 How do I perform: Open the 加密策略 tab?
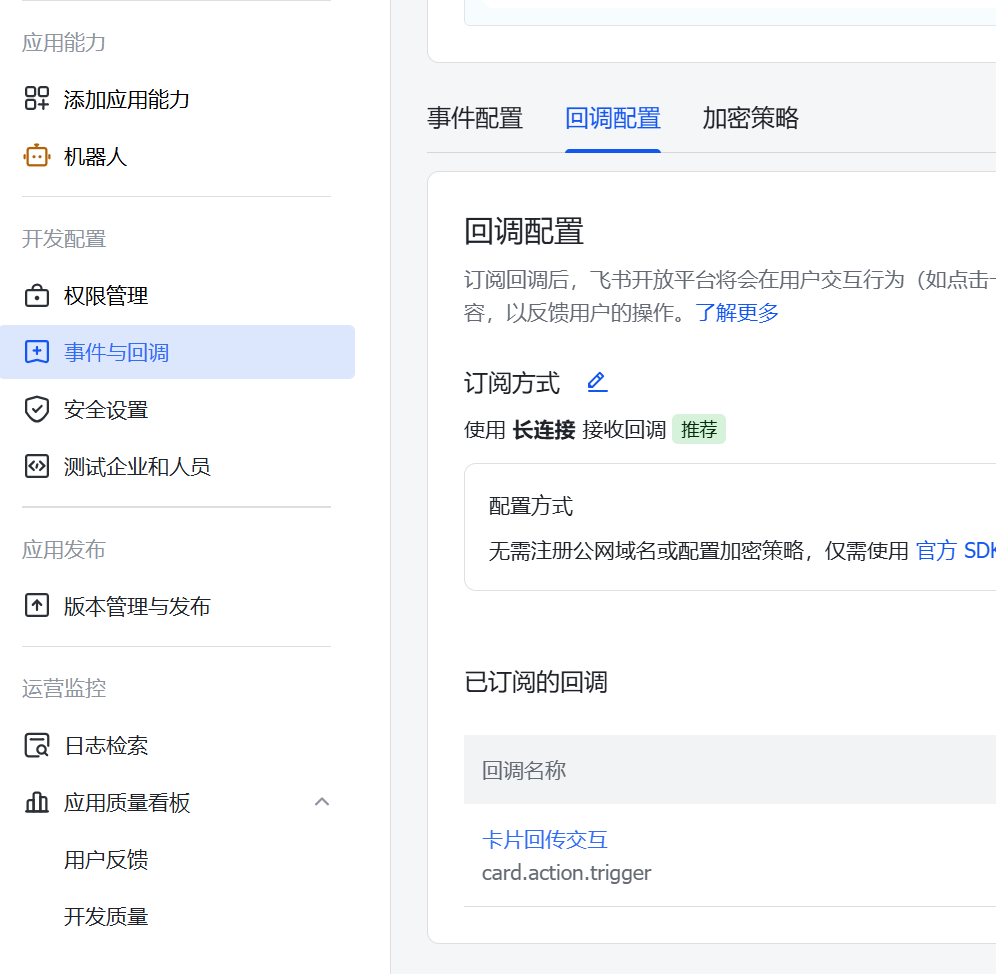coord(750,119)
